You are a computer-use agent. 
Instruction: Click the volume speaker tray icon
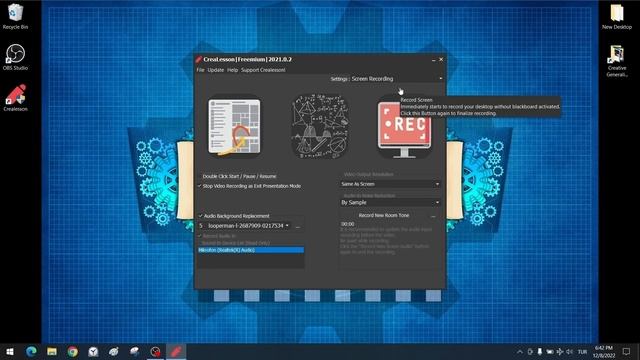[569, 352]
